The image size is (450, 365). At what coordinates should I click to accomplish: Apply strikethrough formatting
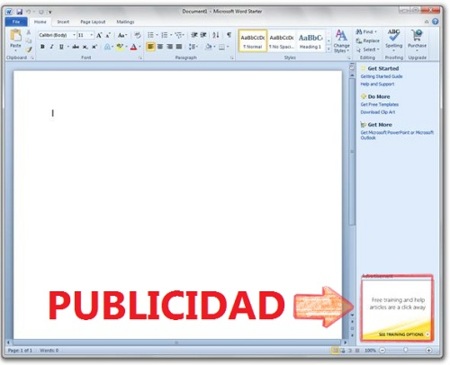[76, 47]
